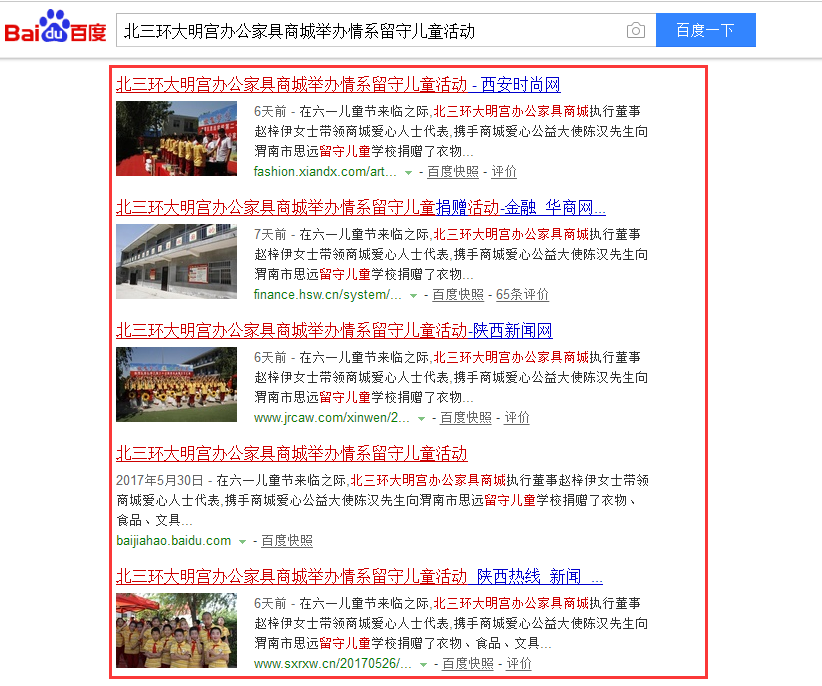
Task: Expand dropdown arrow next to baijiahao.baidu.com
Action: click(x=242, y=541)
